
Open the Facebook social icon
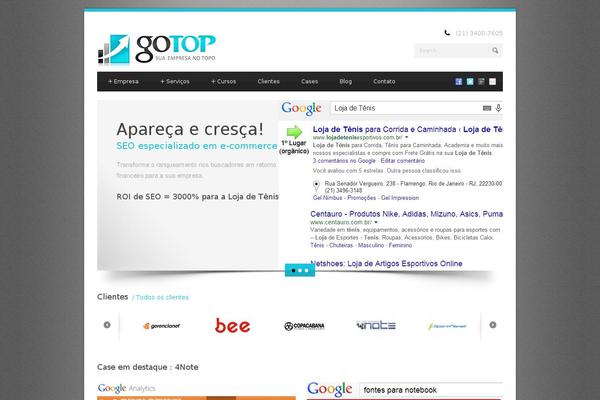(458, 82)
